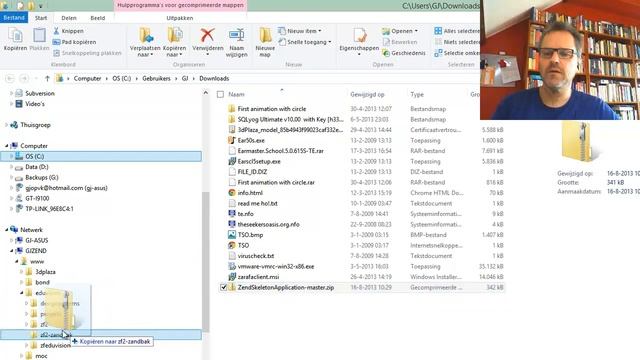
Task: Switch to the Delen ribbon tab
Action: pos(69,18)
